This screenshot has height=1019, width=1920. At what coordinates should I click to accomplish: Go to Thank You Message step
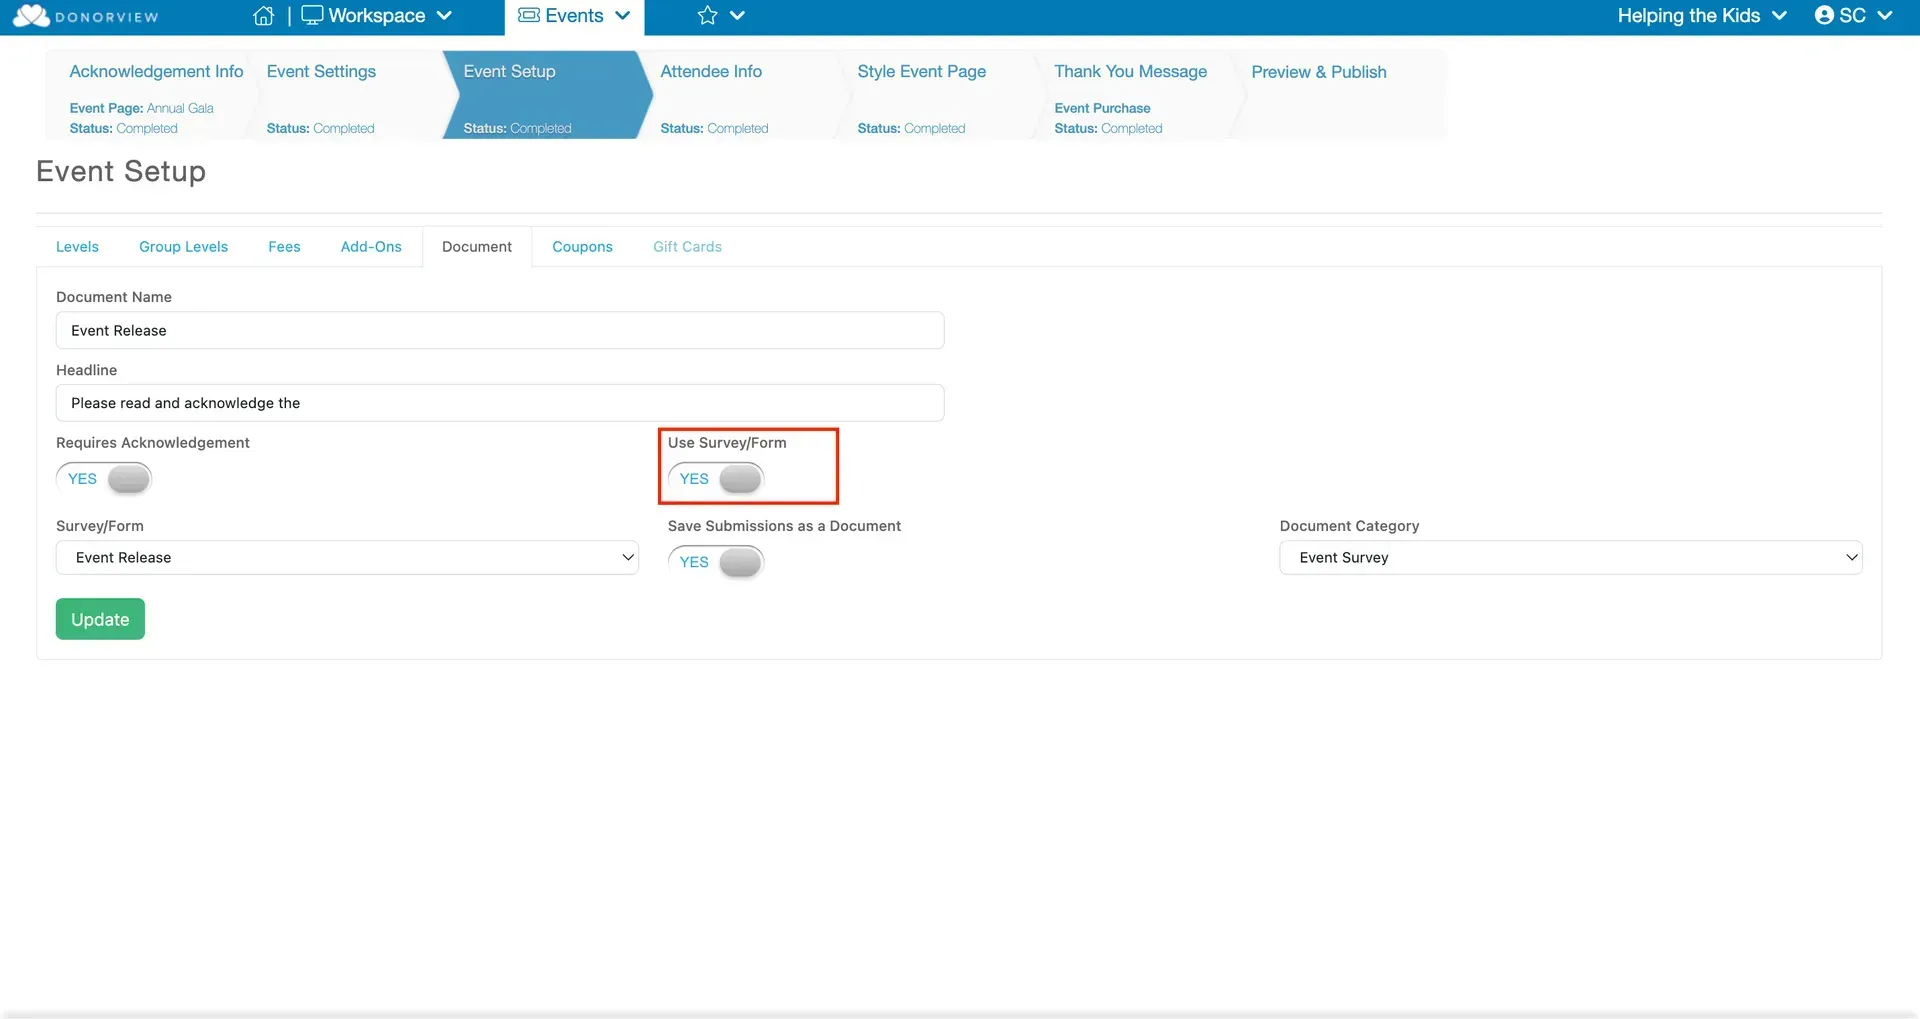[x=1130, y=72]
